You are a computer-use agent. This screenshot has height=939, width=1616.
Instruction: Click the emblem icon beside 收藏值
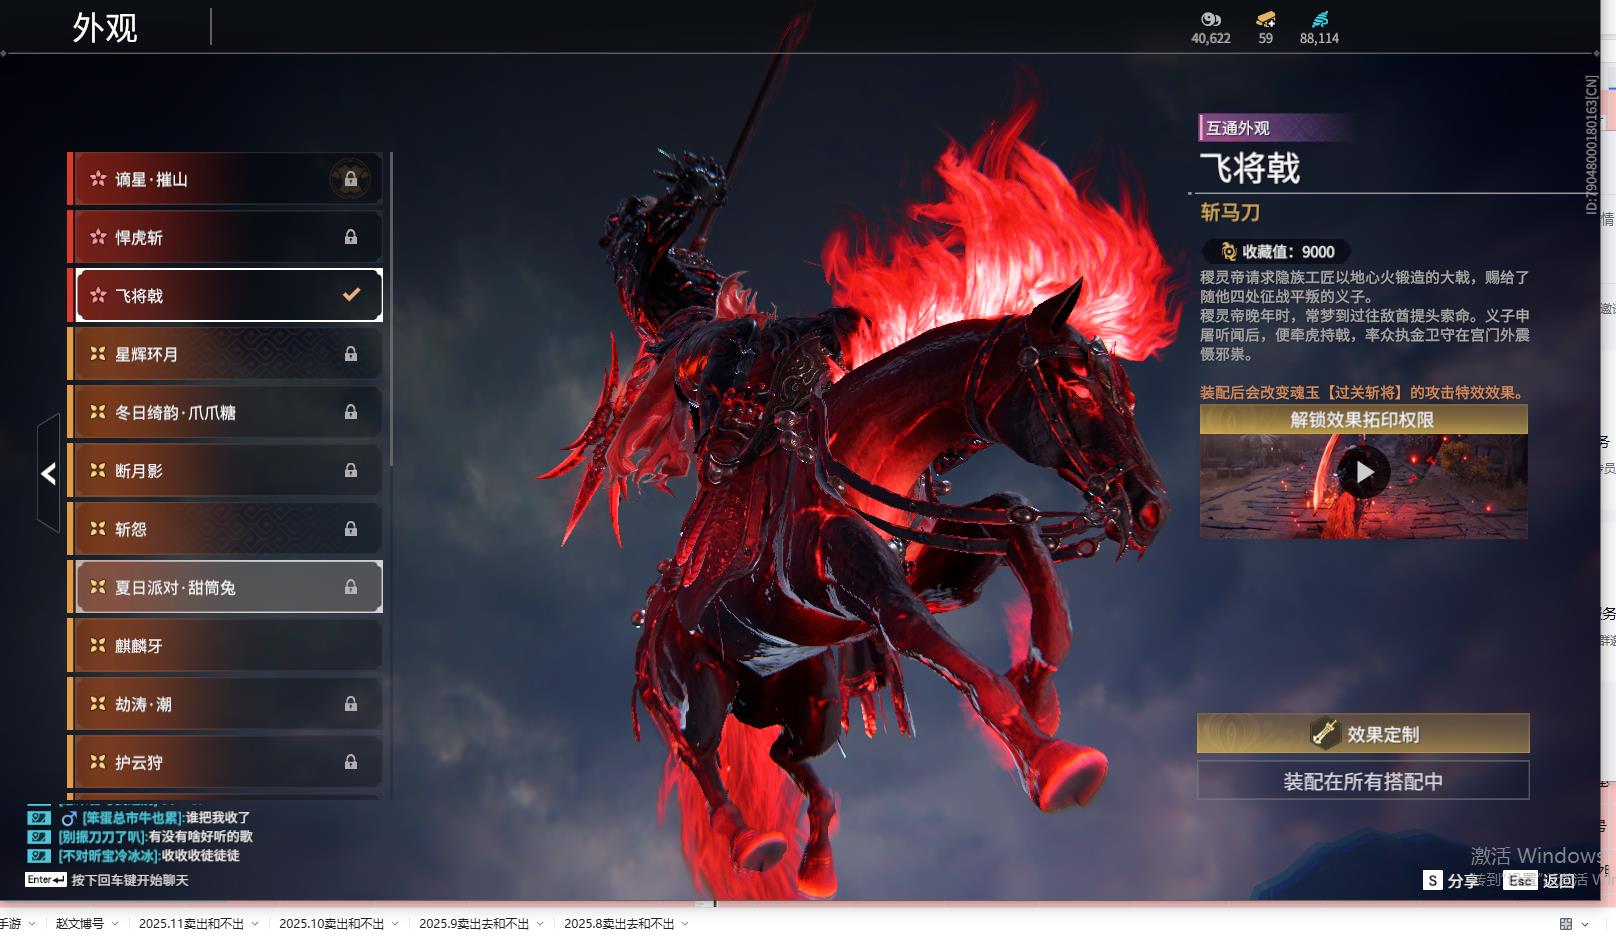click(1229, 252)
